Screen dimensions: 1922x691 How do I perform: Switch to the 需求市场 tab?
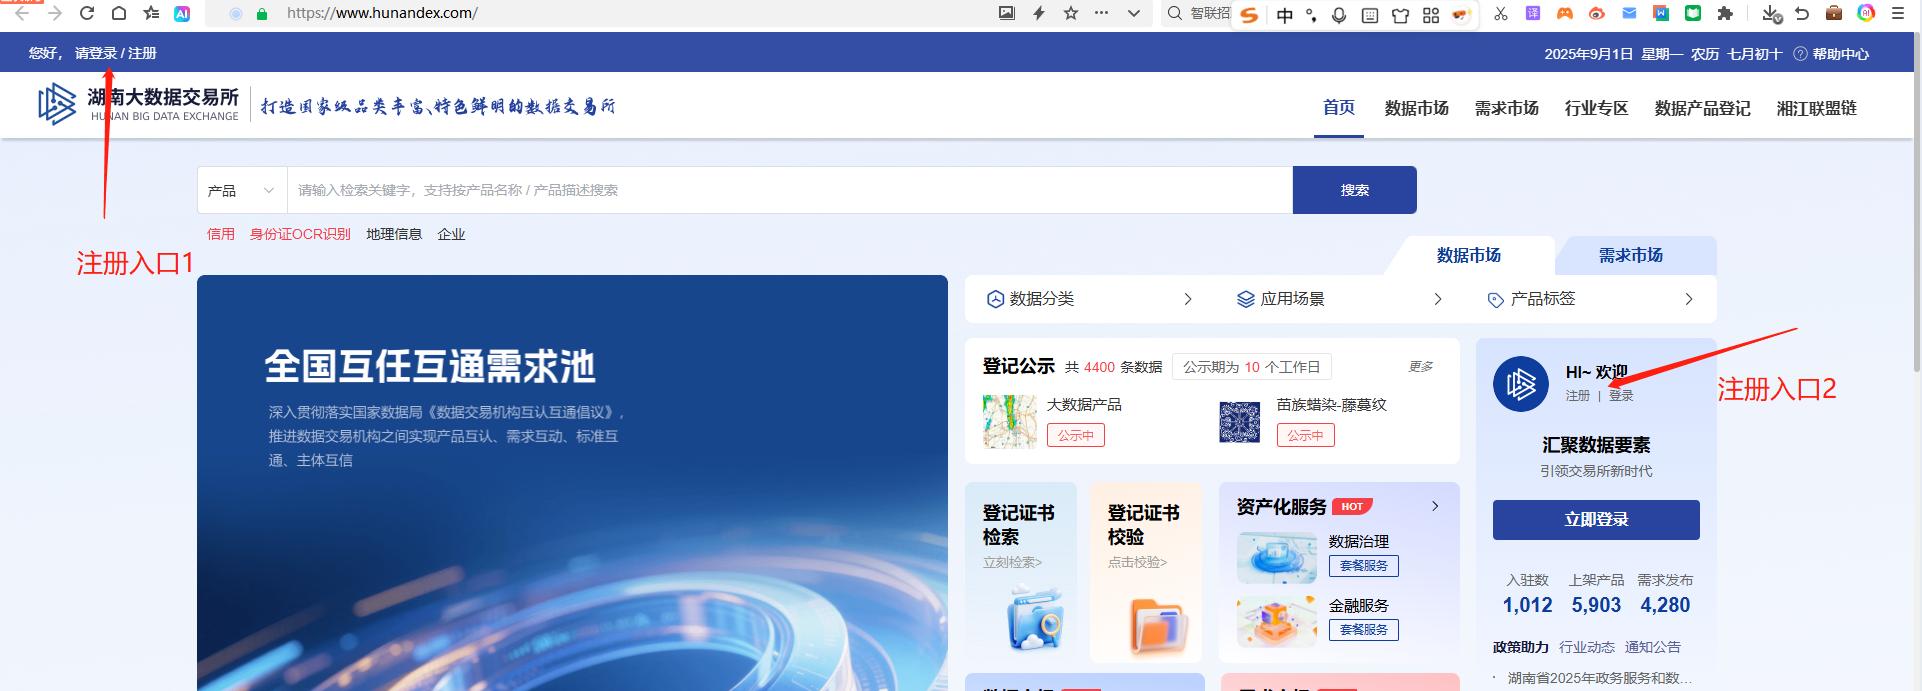(1630, 256)
